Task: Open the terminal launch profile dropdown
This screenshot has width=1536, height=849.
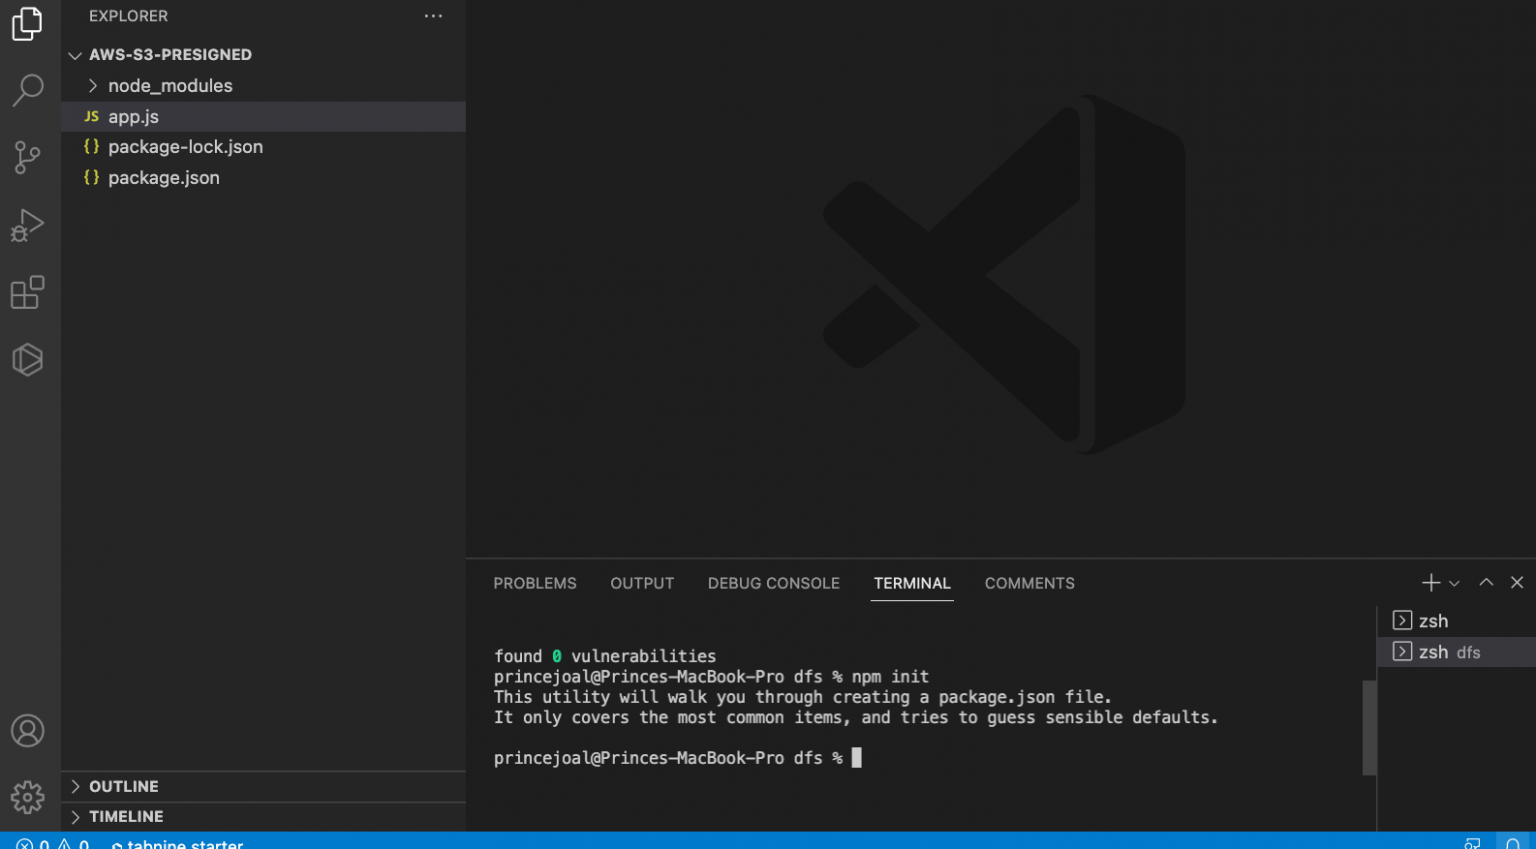Action: tap(1454, 584)
